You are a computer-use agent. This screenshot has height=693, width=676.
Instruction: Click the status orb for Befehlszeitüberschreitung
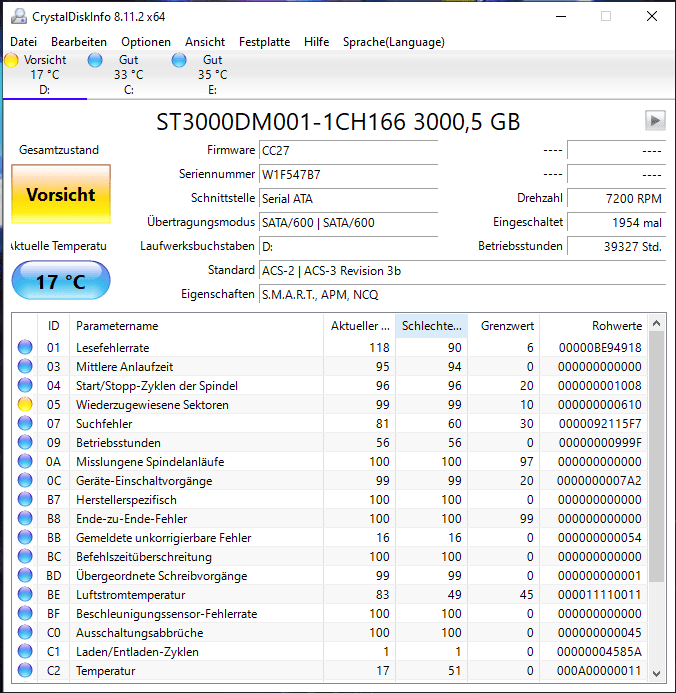[x=25, y=556]
